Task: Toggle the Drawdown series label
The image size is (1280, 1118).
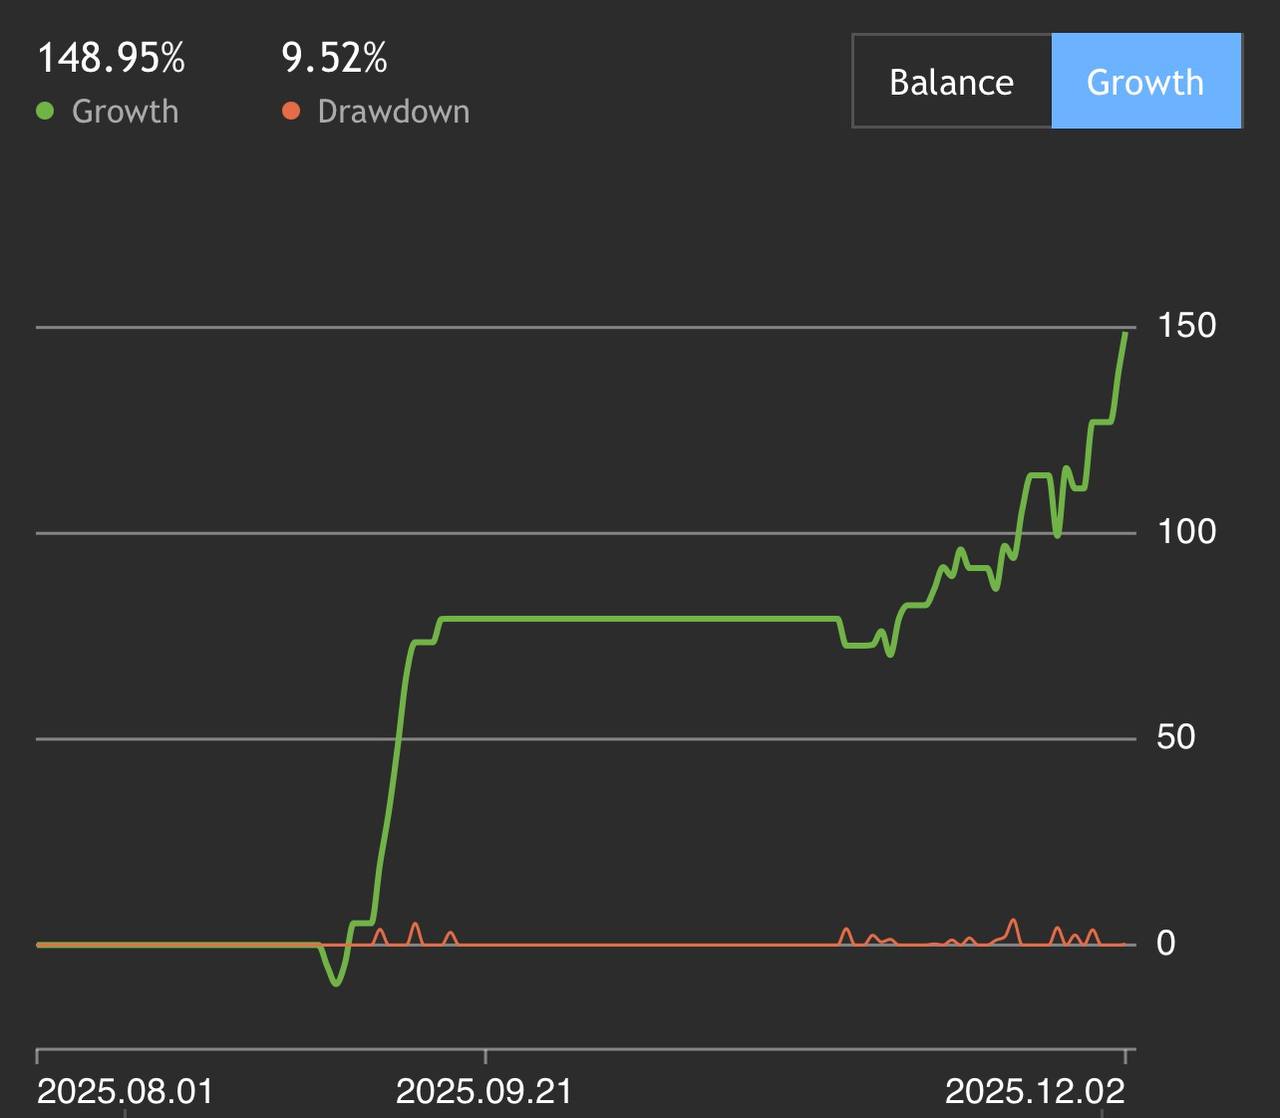Action: (x=393, y=111)
